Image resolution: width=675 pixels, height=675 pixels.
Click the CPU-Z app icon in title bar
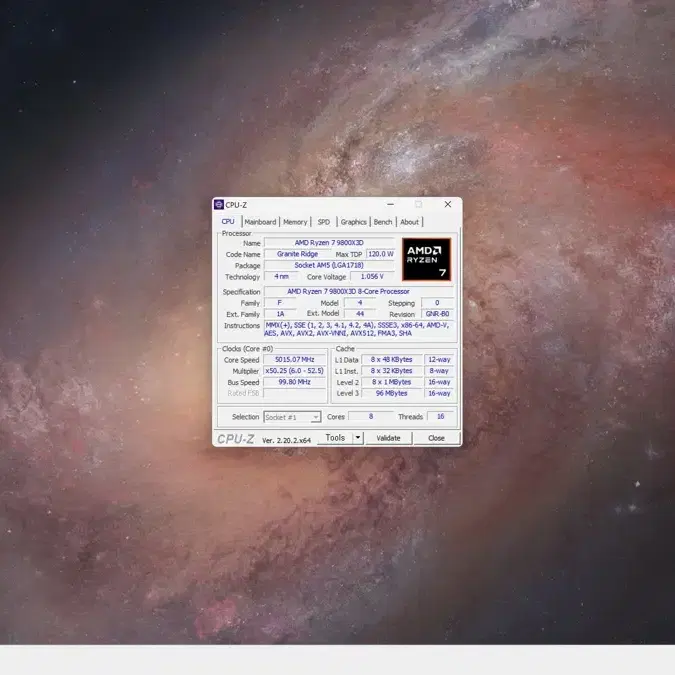pos(219,204)
